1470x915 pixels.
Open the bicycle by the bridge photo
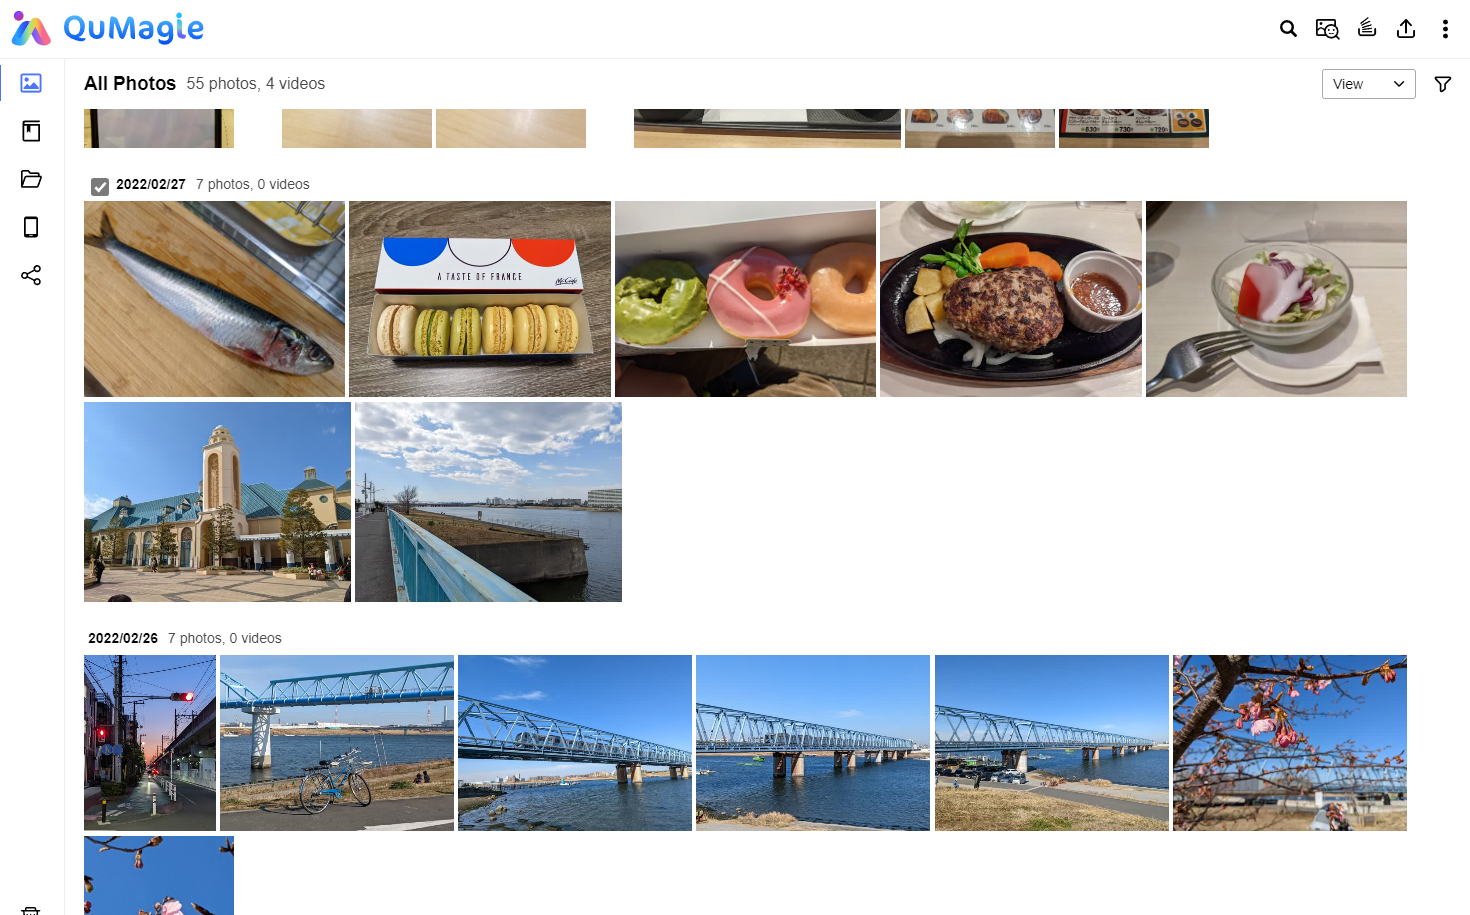pos(337,743)
